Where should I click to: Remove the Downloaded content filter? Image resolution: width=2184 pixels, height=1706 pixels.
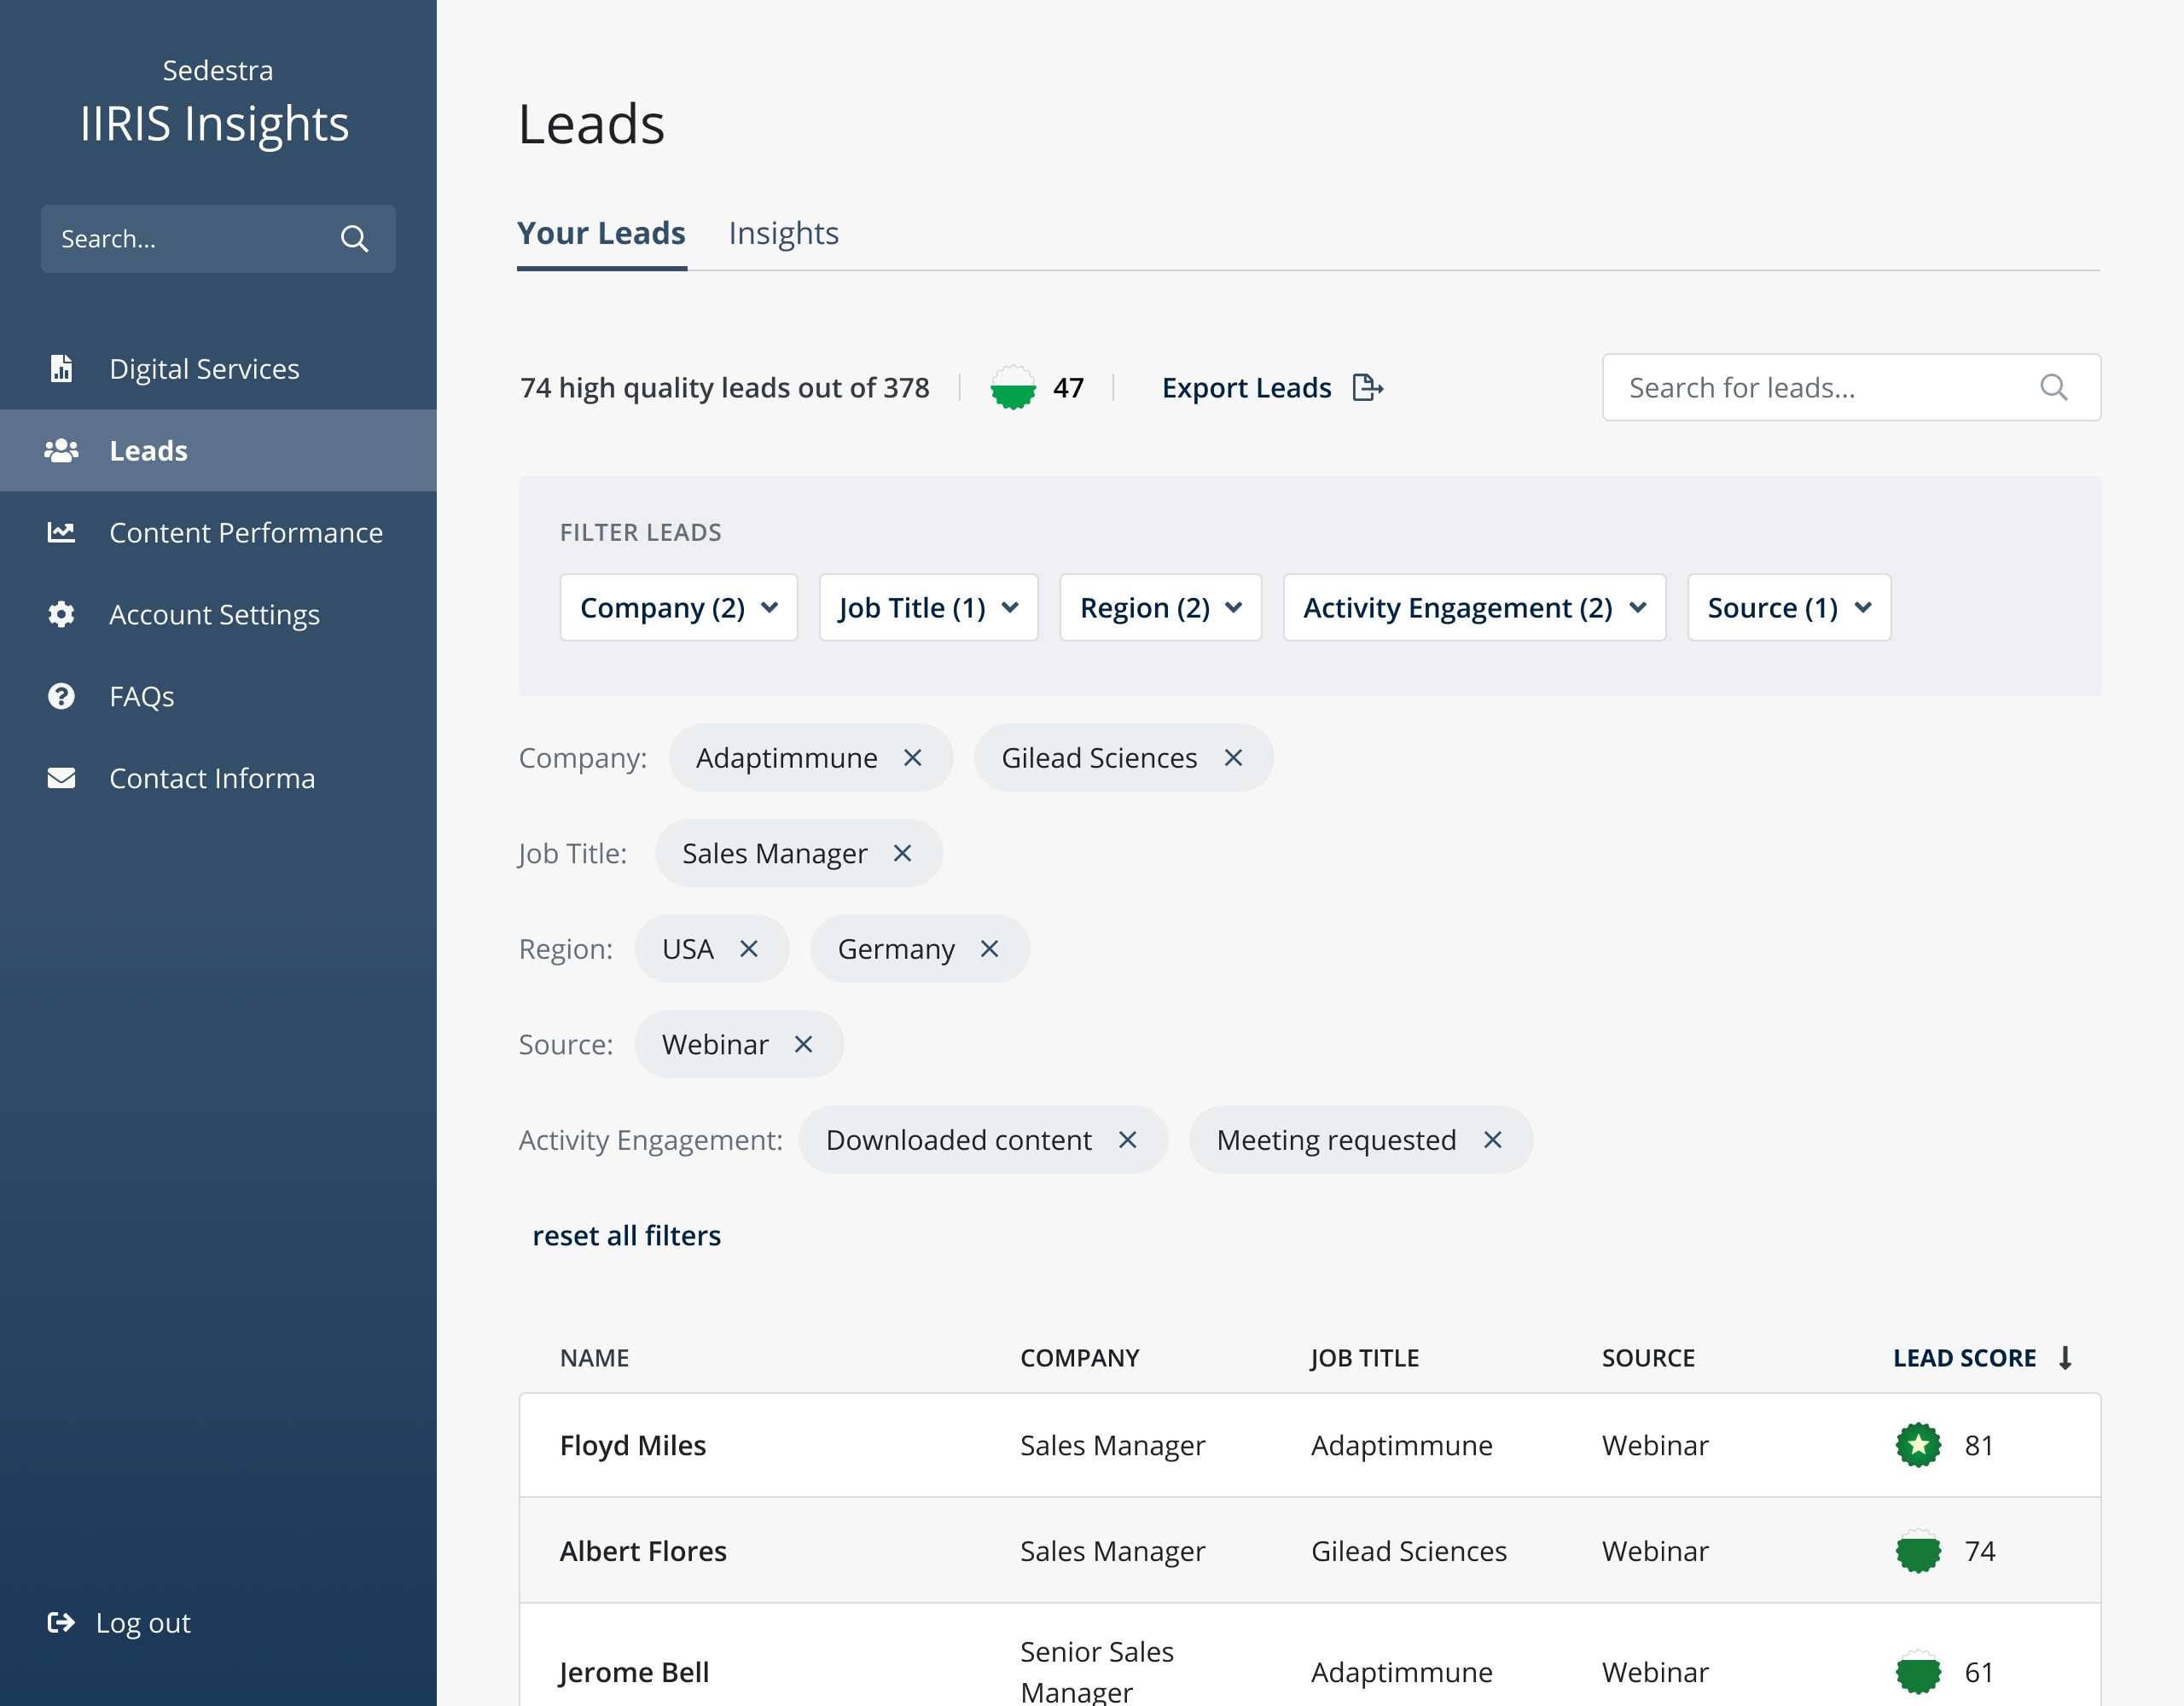pyautogui.click(x=1127, y=1140)
